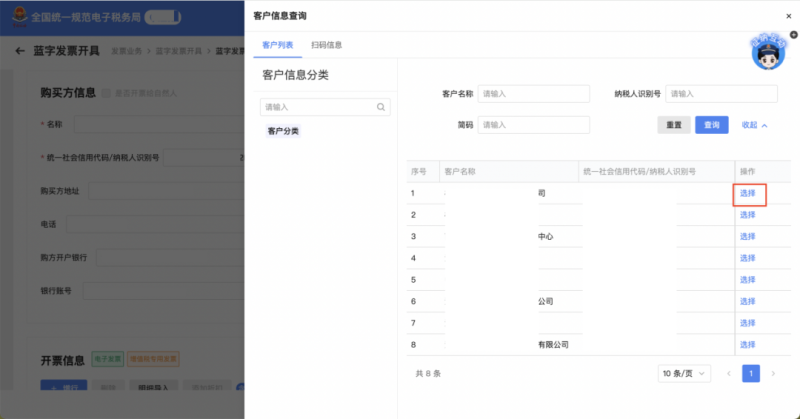Click the 明细导入 button in background
Screen dimensions: 800x419
[154, 386]
